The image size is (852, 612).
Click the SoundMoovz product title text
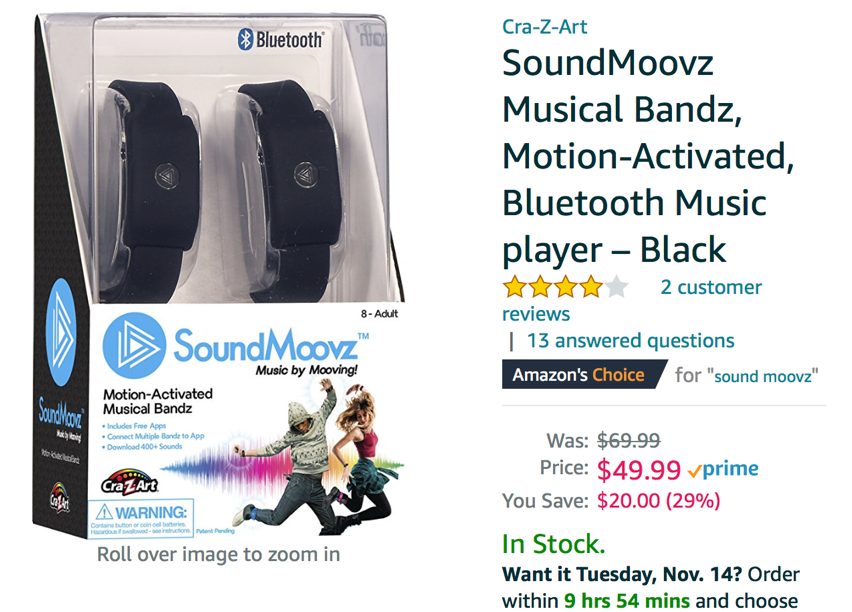coord(633,155)
